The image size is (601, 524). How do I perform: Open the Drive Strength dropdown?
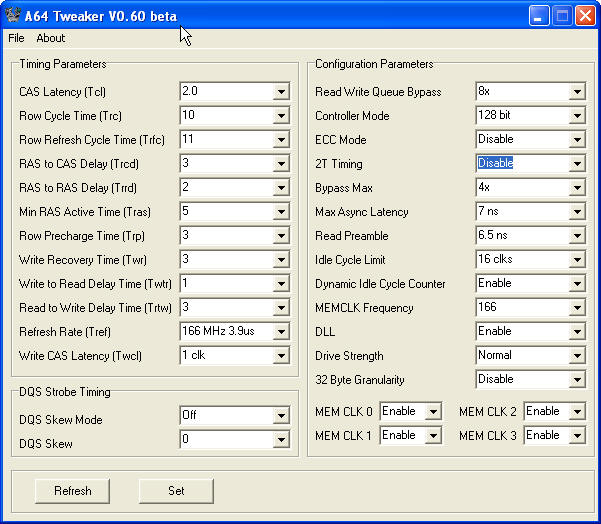coord(577,356)
